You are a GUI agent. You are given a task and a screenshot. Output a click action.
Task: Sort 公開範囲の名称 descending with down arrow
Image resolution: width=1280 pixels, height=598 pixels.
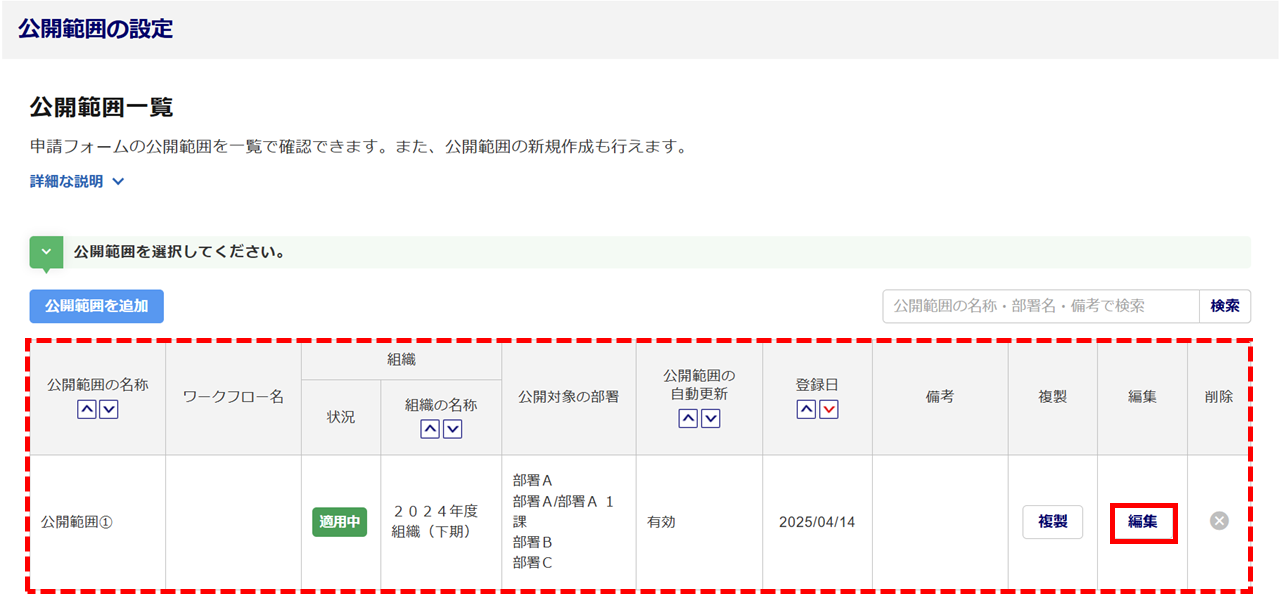click(109, 410)
